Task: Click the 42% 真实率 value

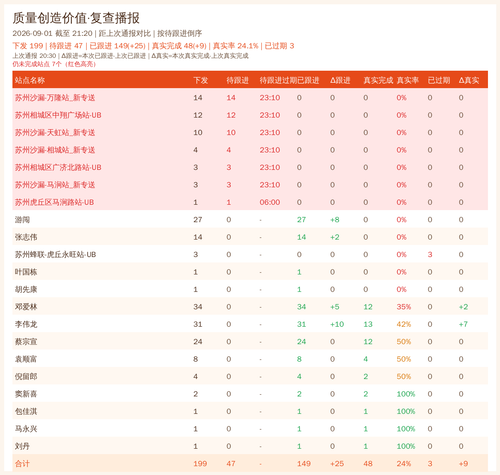Action: click(x=404, y=324)
